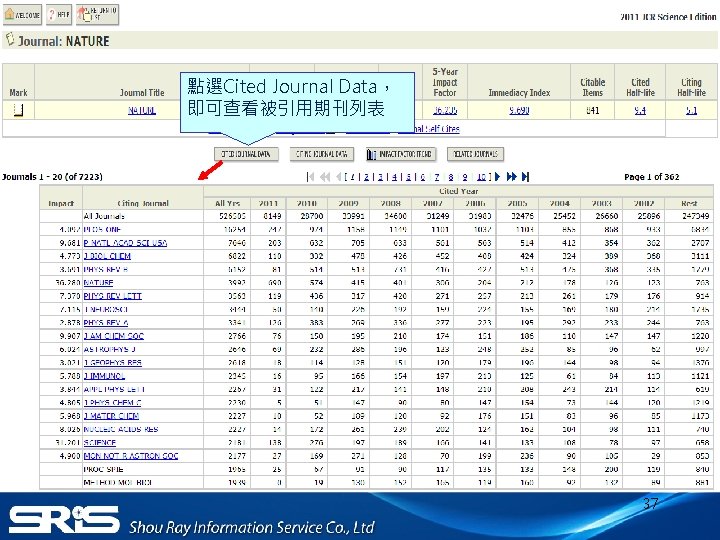The image size is (720, 540).
Task: Open the Citing Half-life value 5.1
Action: tap(691, 110)
